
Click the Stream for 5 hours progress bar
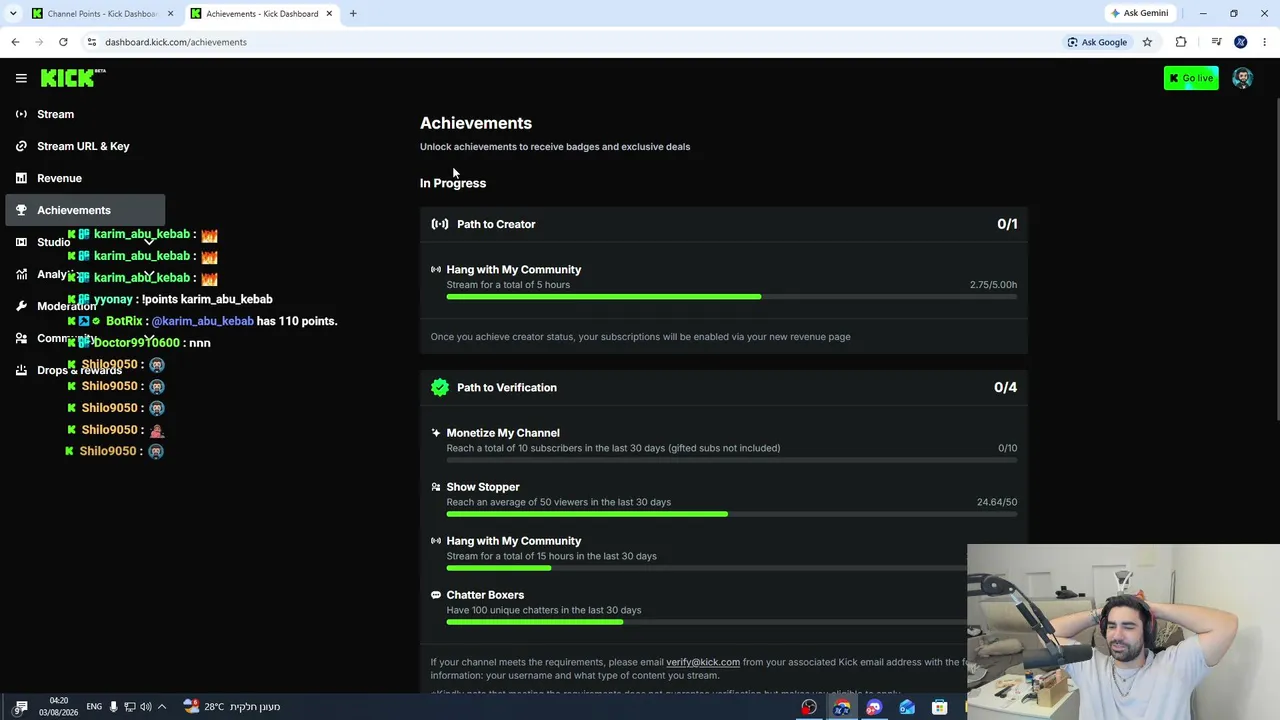pyautogui.click(x=732, y=297)
